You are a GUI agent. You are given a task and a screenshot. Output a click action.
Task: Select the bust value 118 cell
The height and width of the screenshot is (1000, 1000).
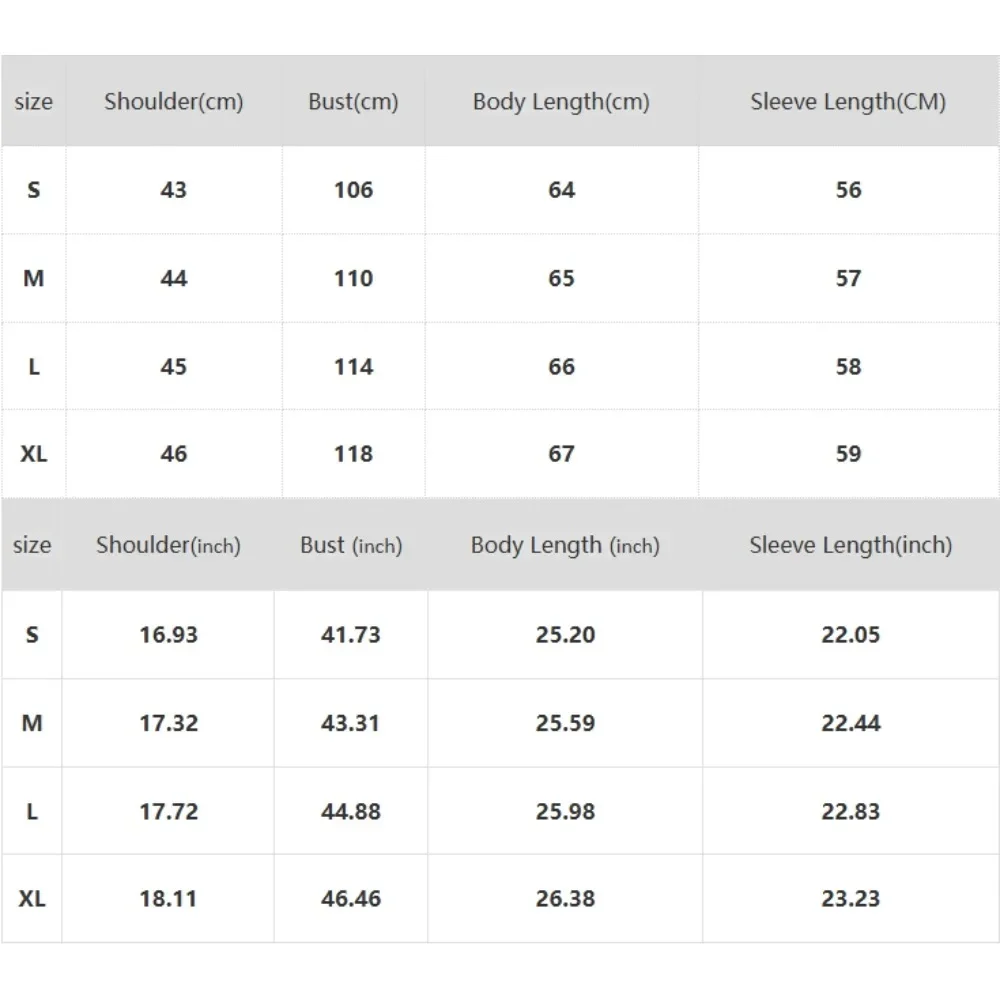pos(353,454)
